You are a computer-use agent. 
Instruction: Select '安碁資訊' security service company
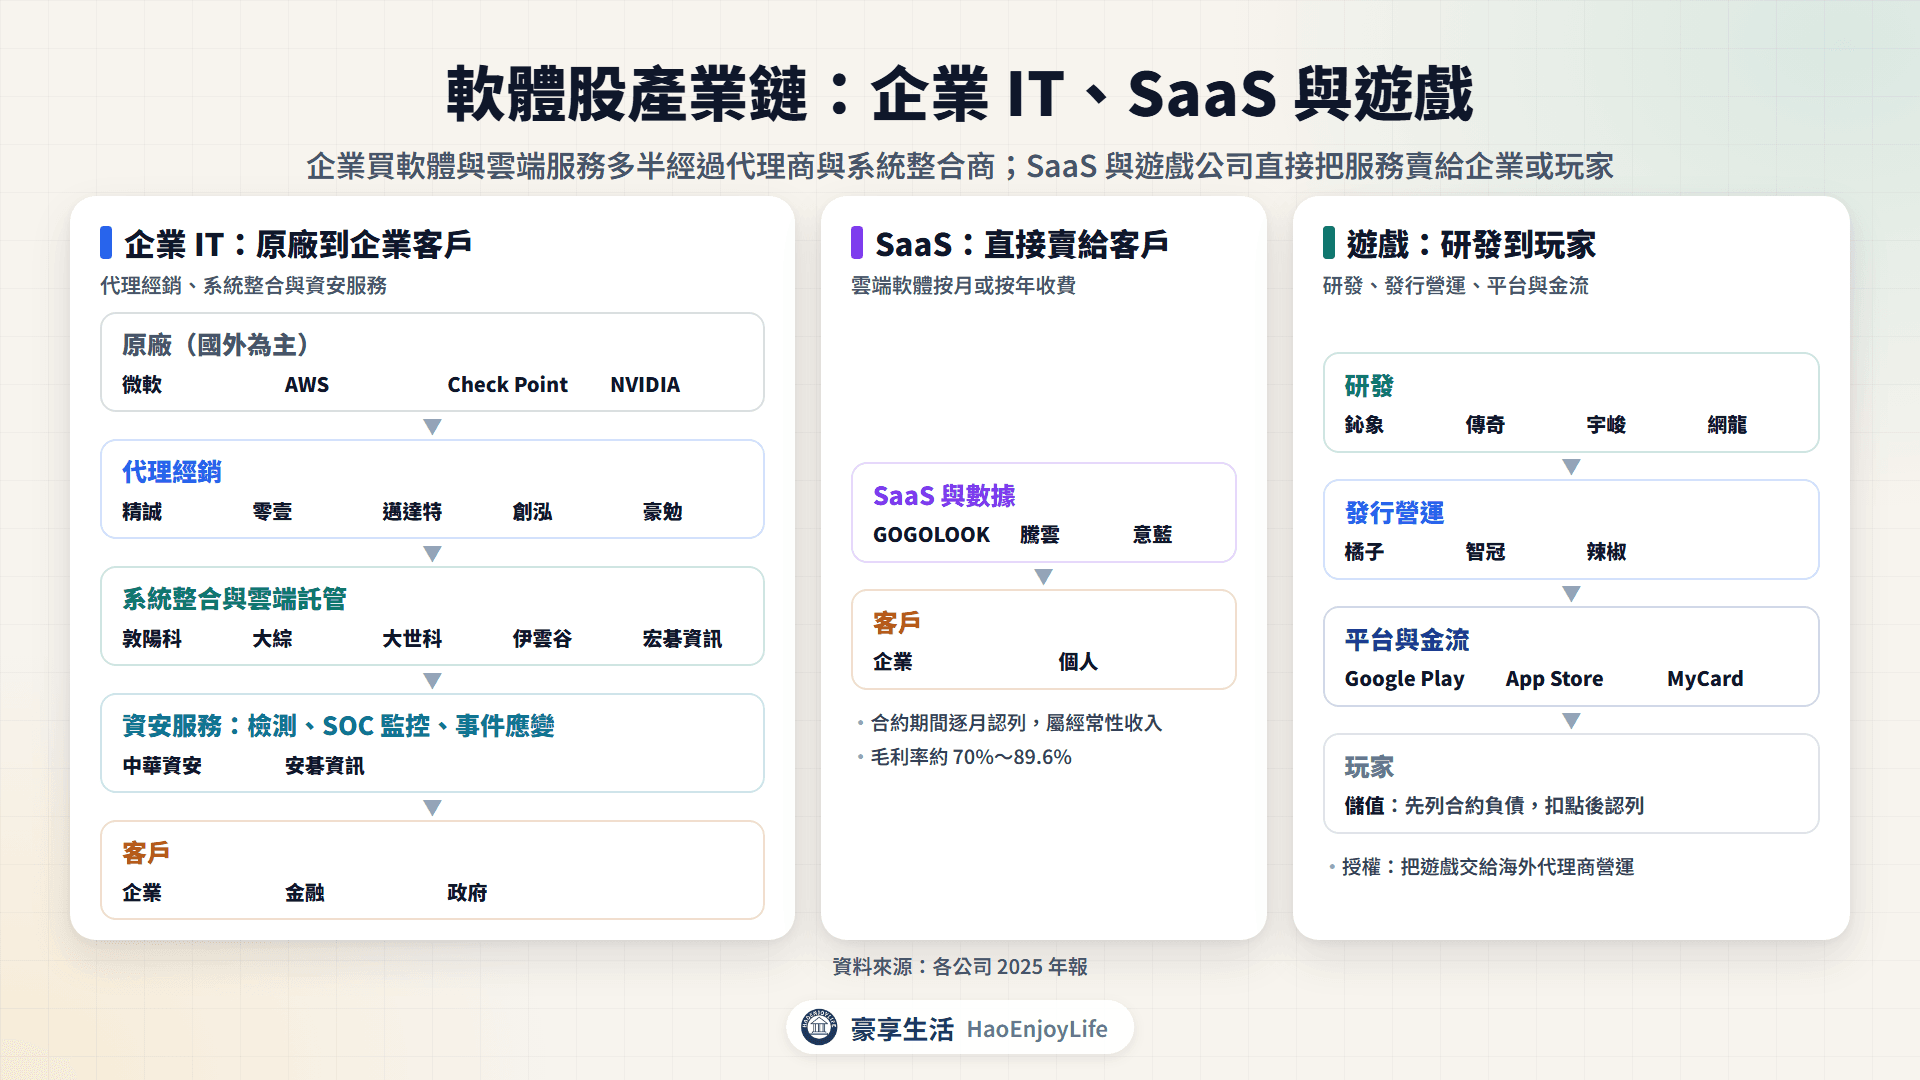pos(325,766)
